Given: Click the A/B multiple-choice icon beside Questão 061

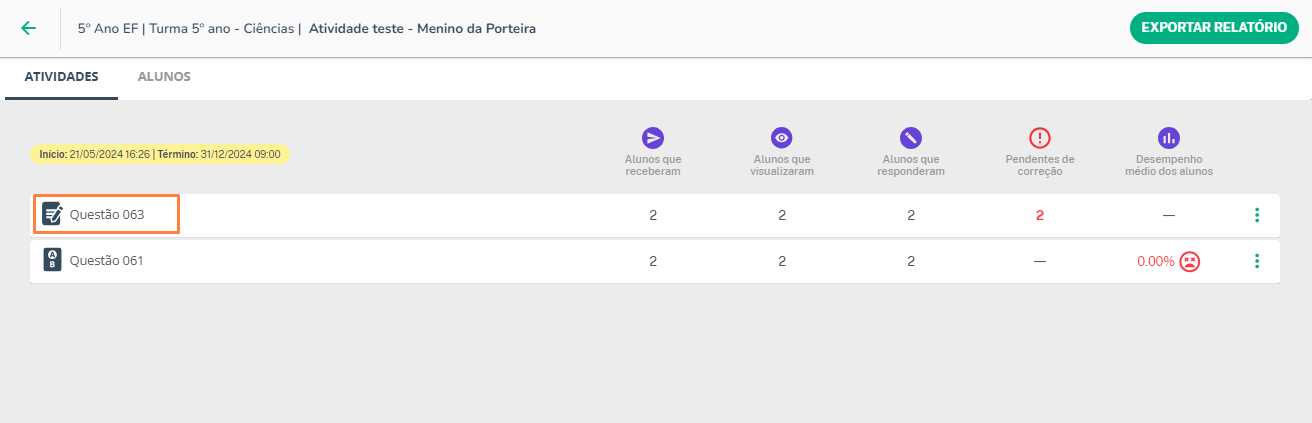Looking at the screenshot, I should (x=52, y=260).
